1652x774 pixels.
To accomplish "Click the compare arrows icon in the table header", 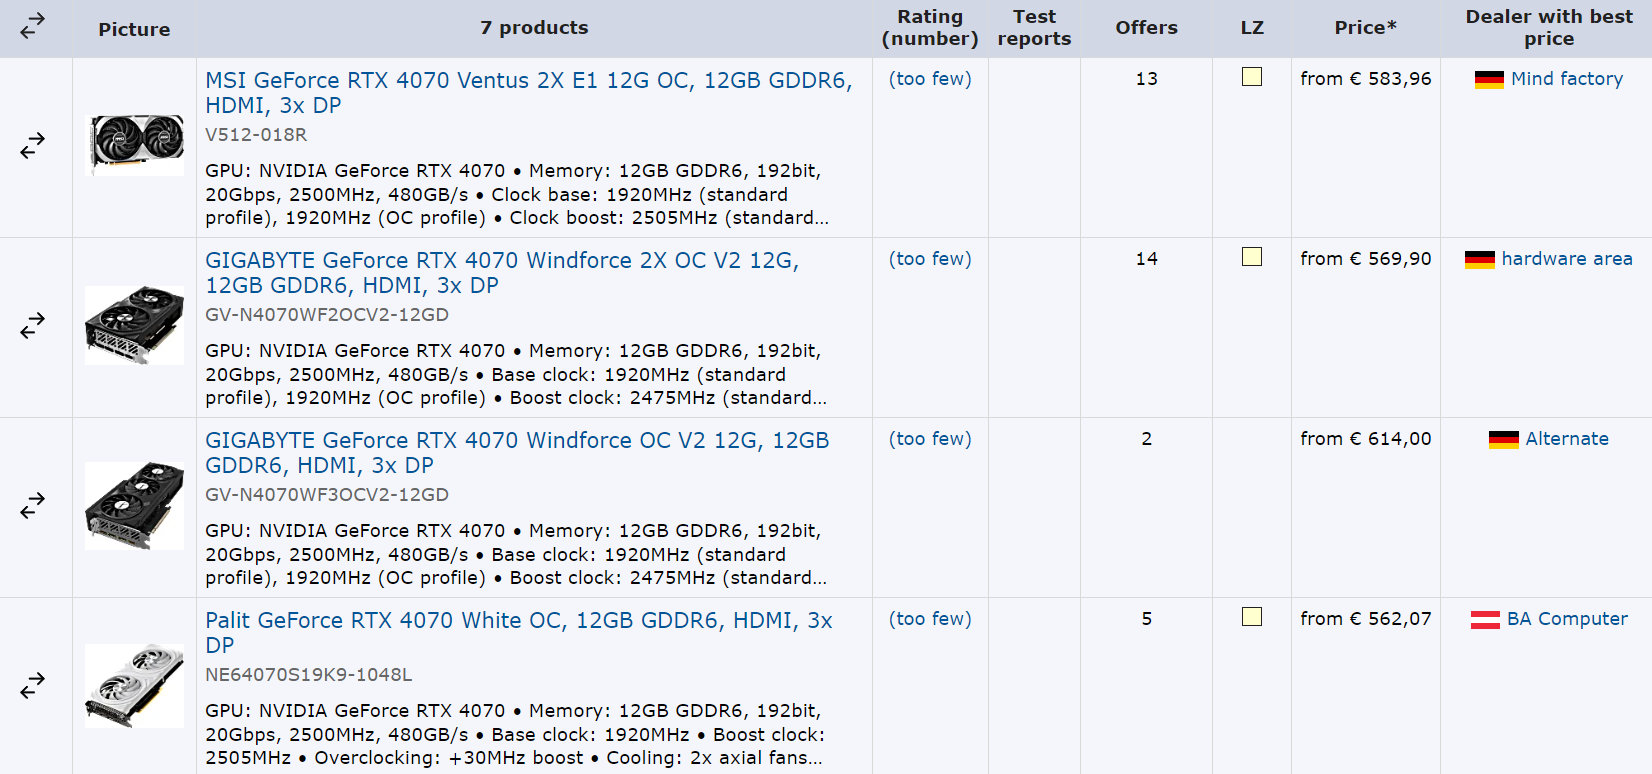I will coord(33,25).
